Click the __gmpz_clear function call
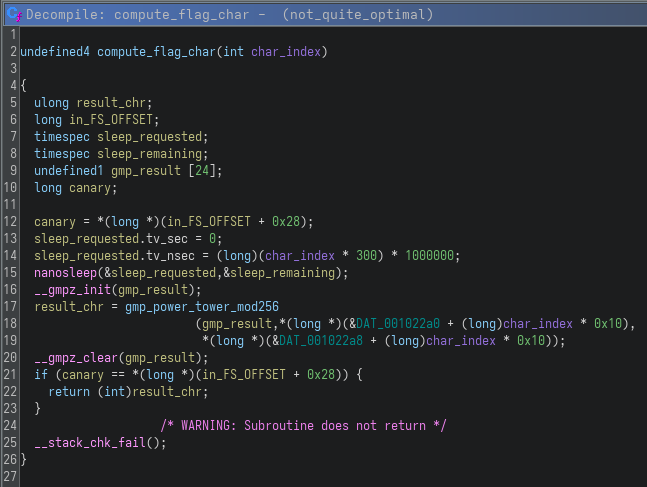Viewport: 647px width, 487px height. click(76, 358)
